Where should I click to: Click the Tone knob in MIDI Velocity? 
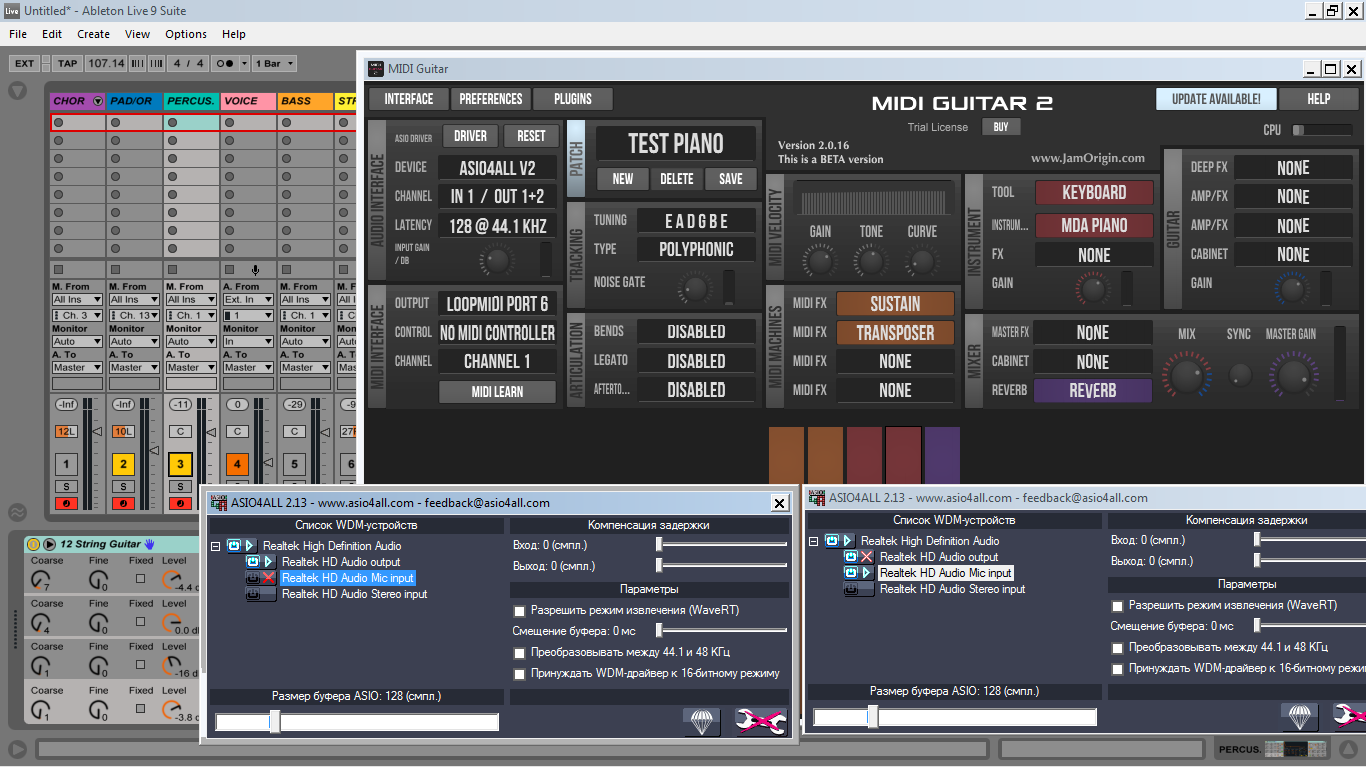coord(871,262)
